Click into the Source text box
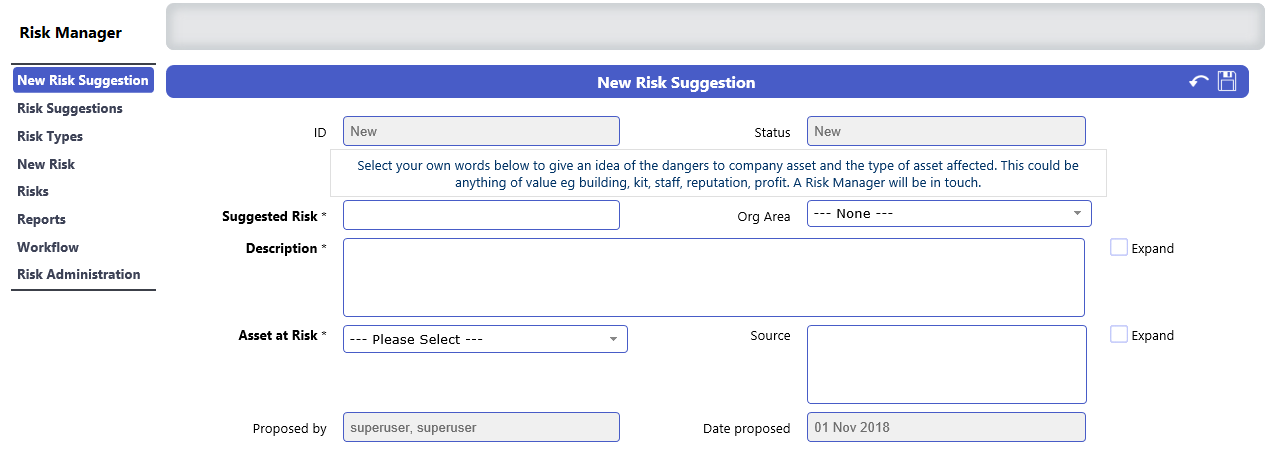This screenshot has height=454, width=1269. [x=946, y=364]
